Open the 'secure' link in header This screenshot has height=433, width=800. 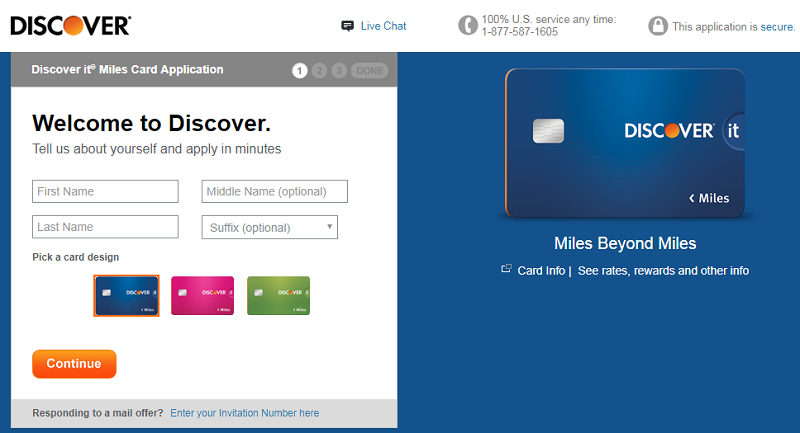tap(778, 27)
